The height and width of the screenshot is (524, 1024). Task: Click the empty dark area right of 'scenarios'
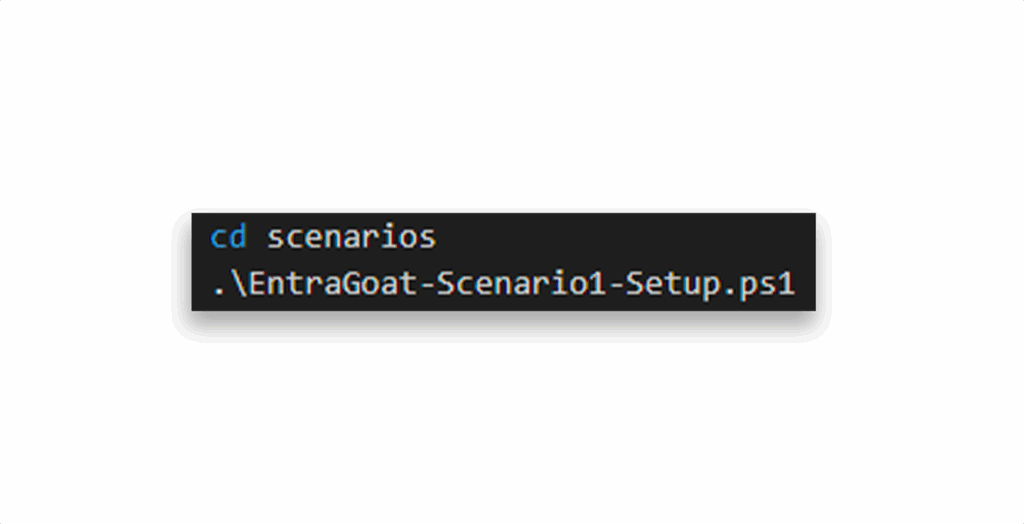tap(624, 237)
